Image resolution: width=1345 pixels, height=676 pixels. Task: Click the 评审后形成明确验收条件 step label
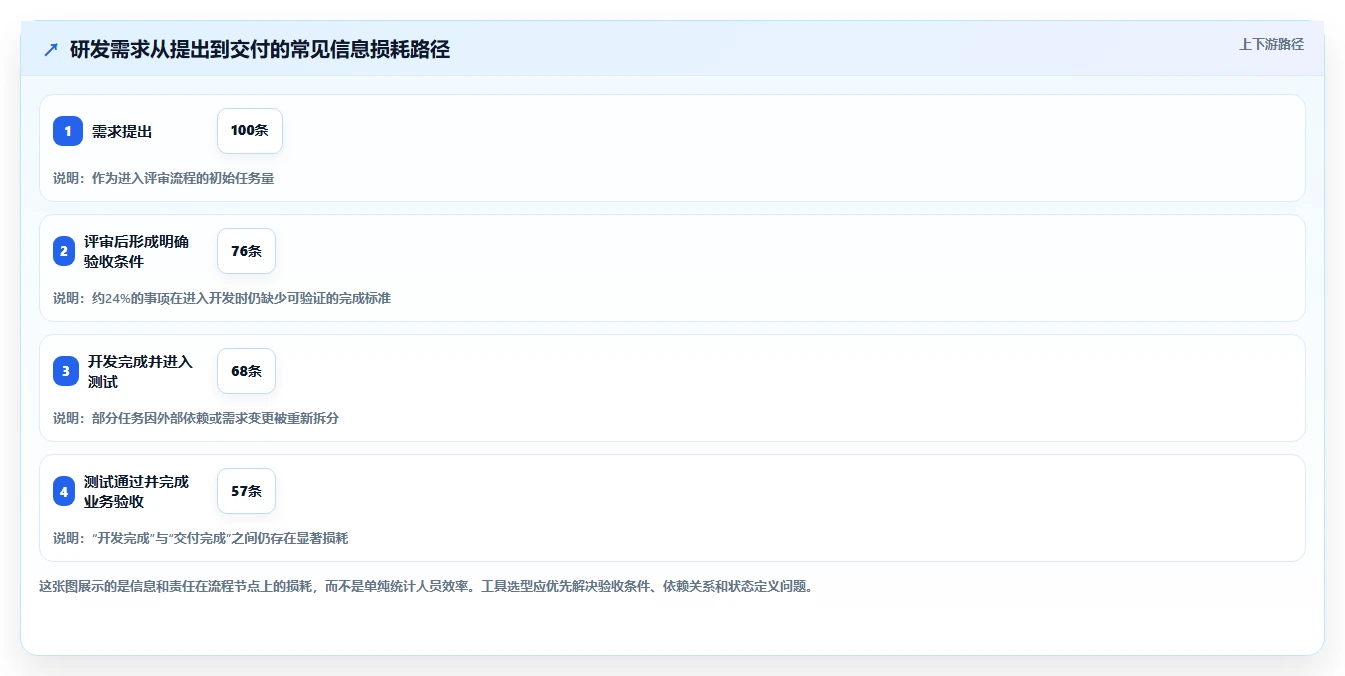coord(136,251)
